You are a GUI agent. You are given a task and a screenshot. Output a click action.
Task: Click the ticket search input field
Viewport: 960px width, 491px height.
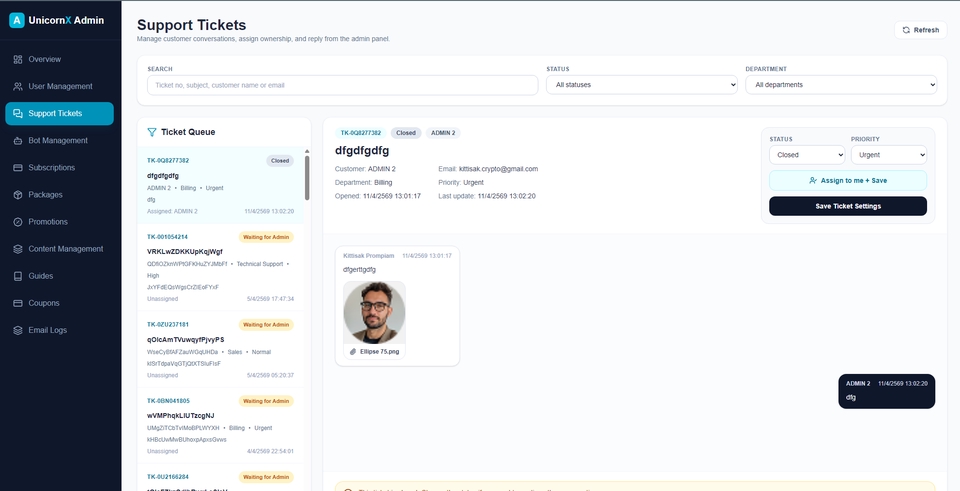(x=343, y=85)
